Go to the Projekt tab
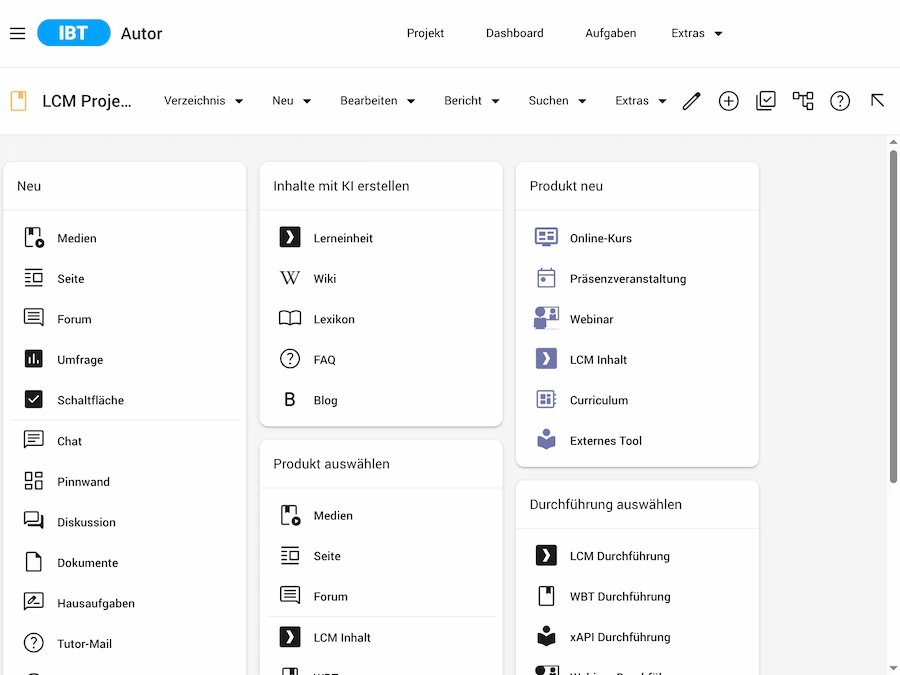 click(425, 33)
